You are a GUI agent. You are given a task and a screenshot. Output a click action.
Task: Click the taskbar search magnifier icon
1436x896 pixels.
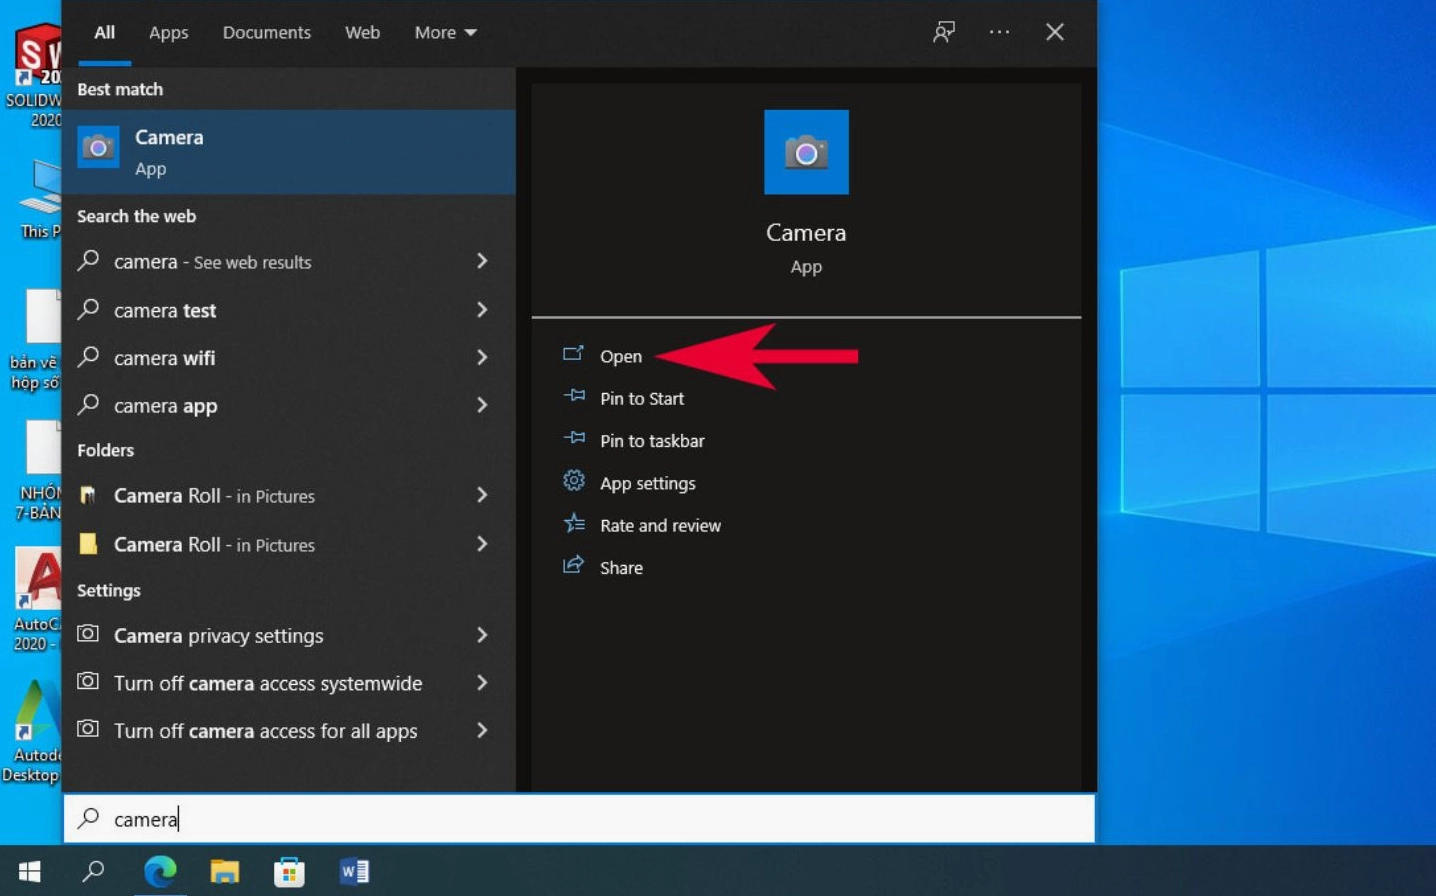pos(94,871)
